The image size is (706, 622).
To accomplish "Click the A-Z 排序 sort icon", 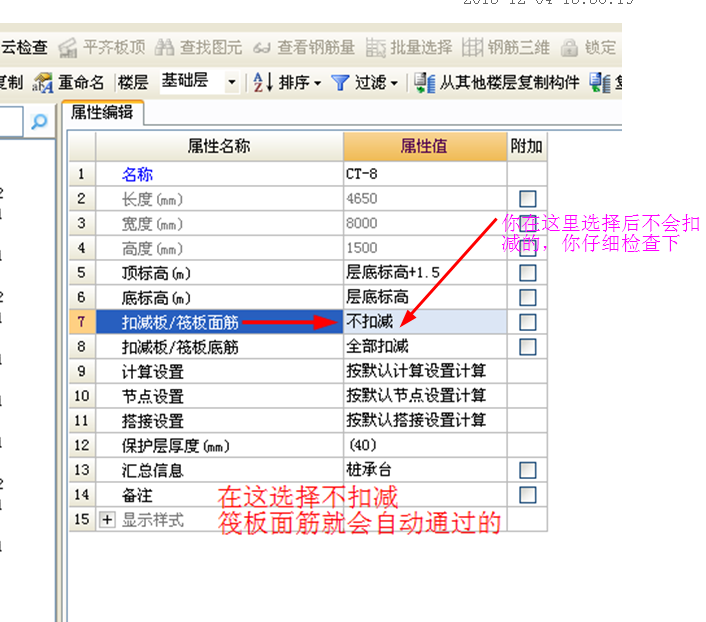I will pos(263,82).
